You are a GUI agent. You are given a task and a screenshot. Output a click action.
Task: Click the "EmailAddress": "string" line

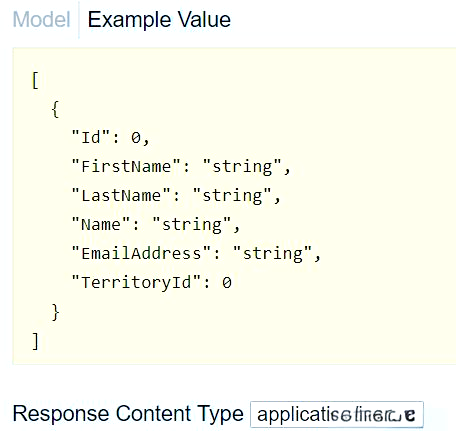[x=196, y=253]
